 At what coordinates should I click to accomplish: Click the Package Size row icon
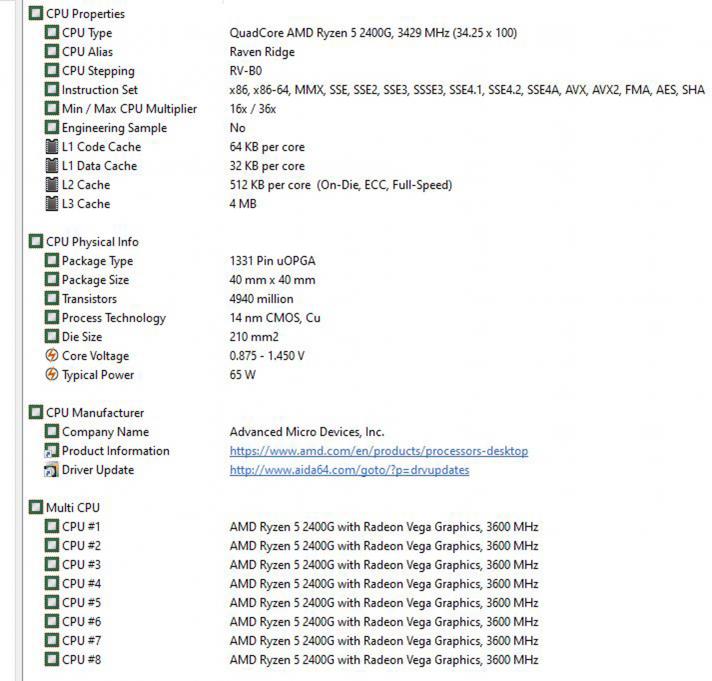point(52,280)
